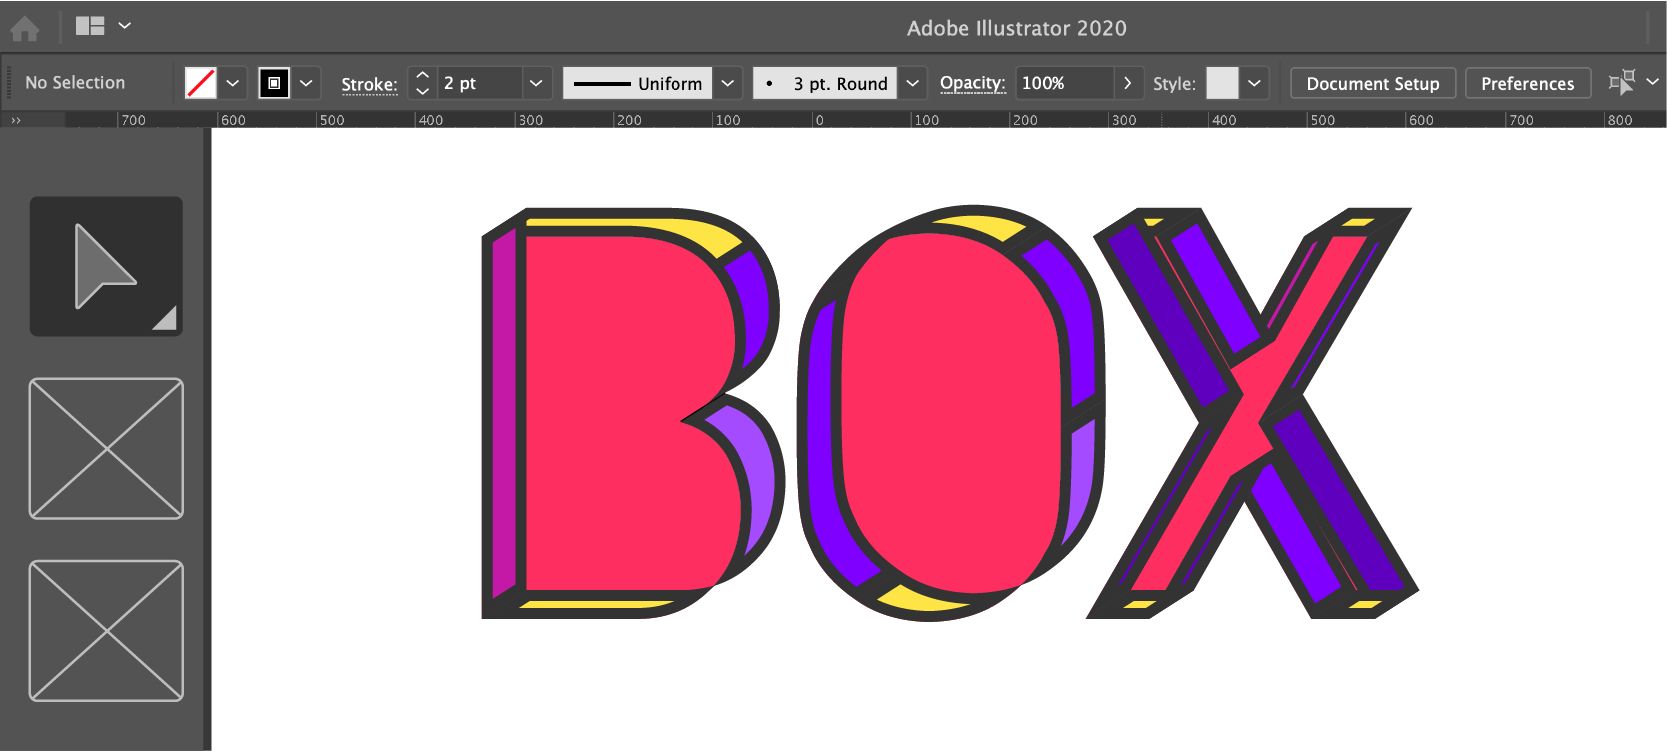
Task: Click the stroke weight stepper arrows
Action: coord(422,83)
